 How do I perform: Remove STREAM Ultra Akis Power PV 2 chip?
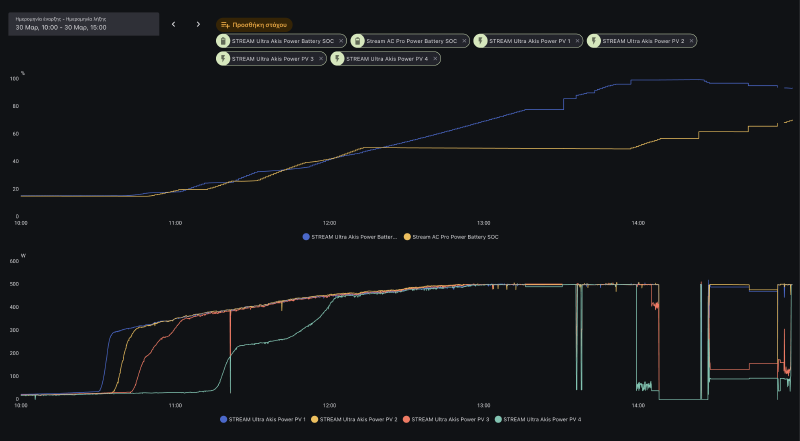coord(691,41)
